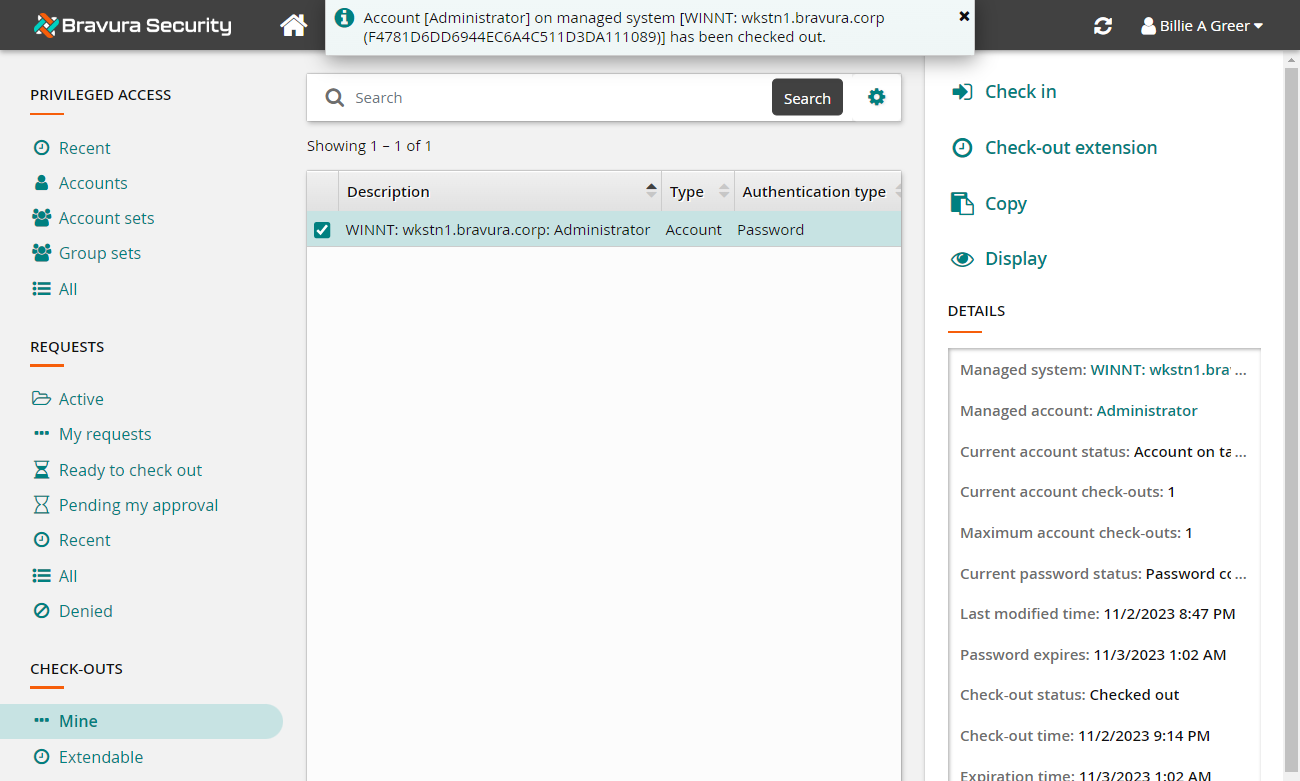1300x781 pixels.
Task: Sort by Description column arrows
Action: pyautogui.click(x=651, y=191)
